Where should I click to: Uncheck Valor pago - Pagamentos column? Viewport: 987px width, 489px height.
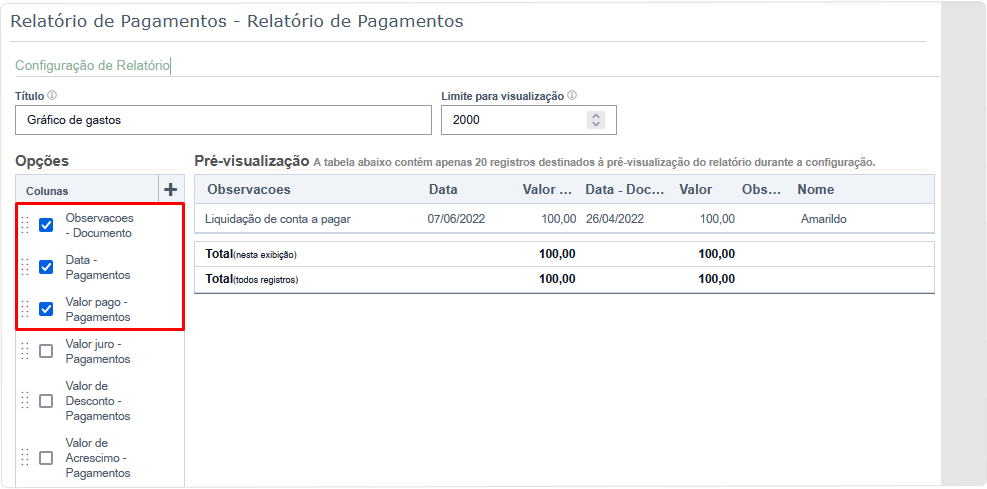pos(46,309)
